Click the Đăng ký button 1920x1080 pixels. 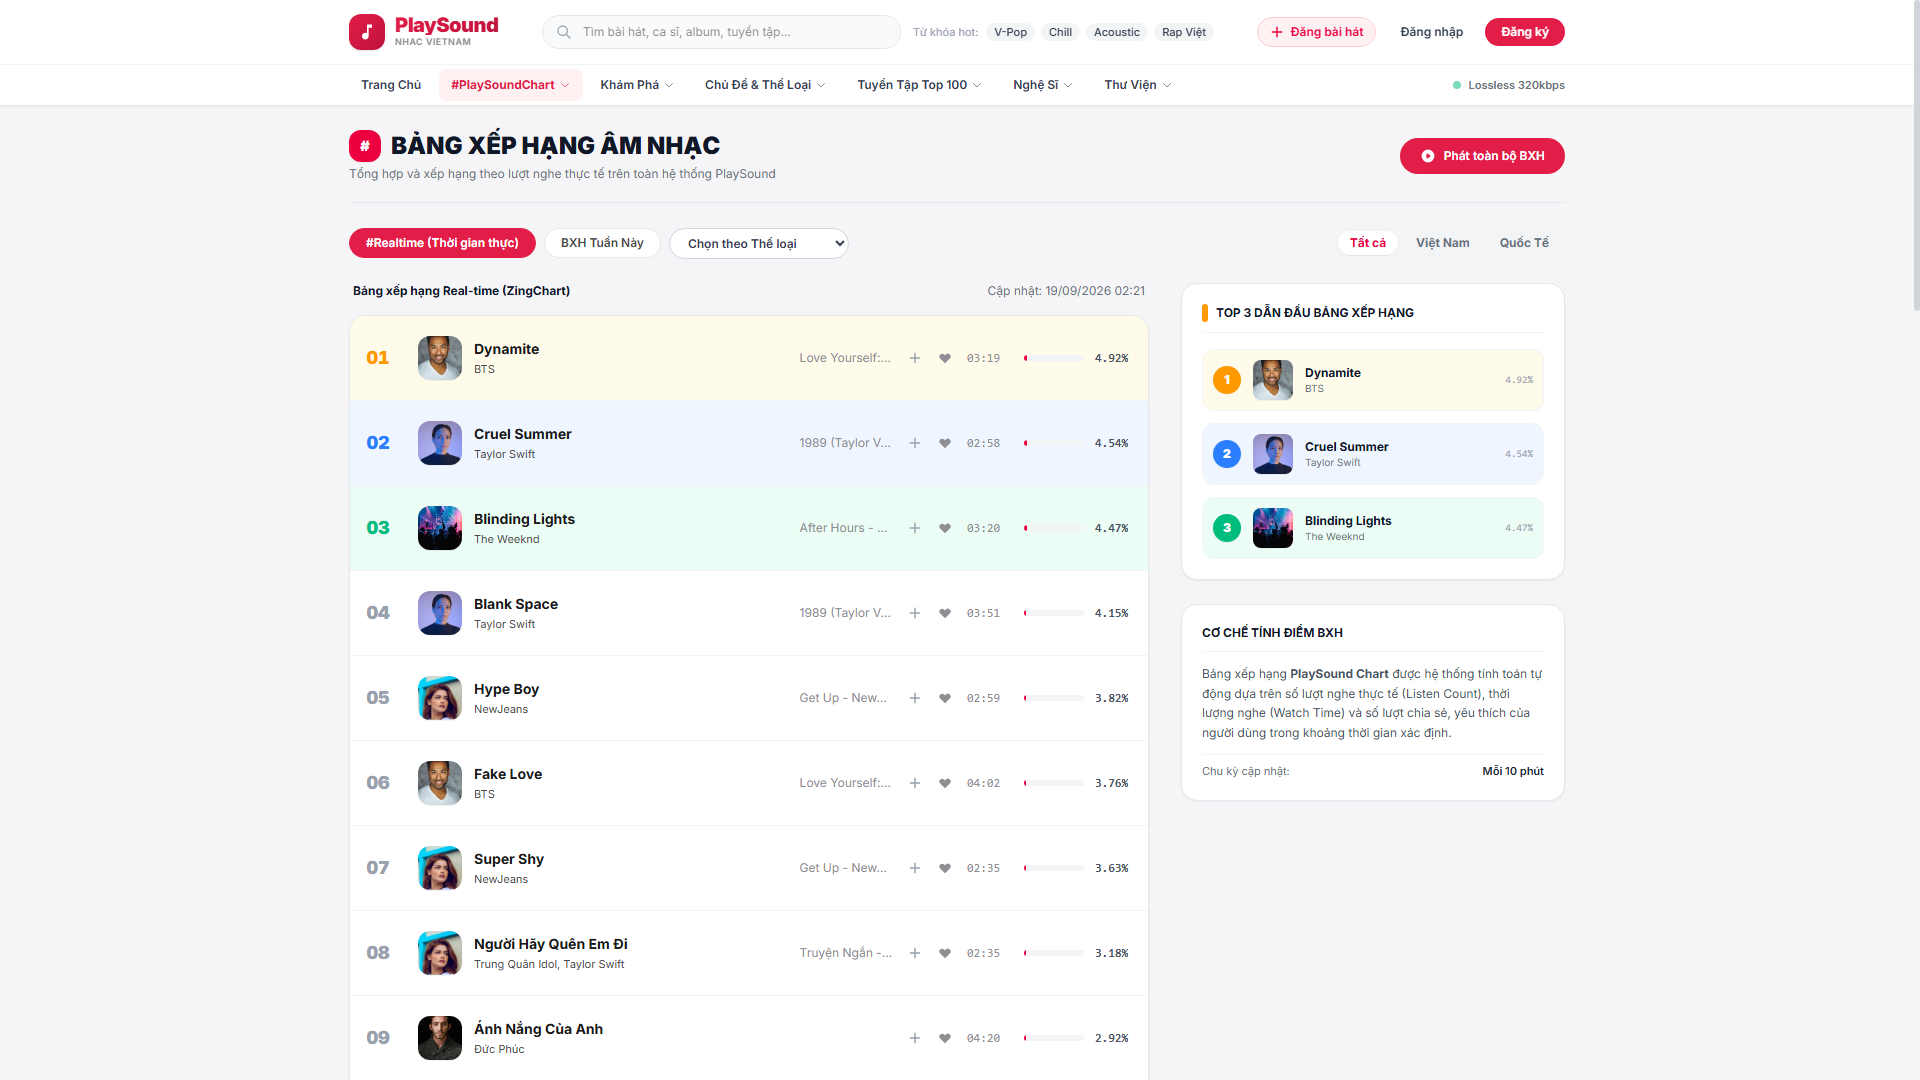1524,32
